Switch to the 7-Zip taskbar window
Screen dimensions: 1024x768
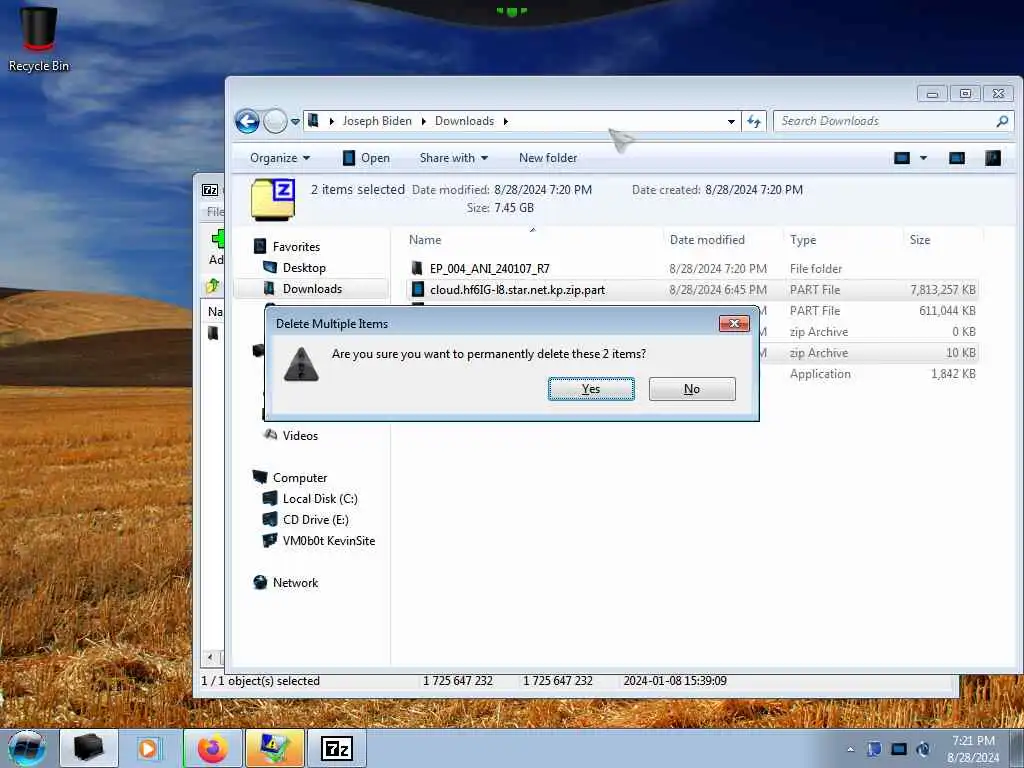(337, 748)
